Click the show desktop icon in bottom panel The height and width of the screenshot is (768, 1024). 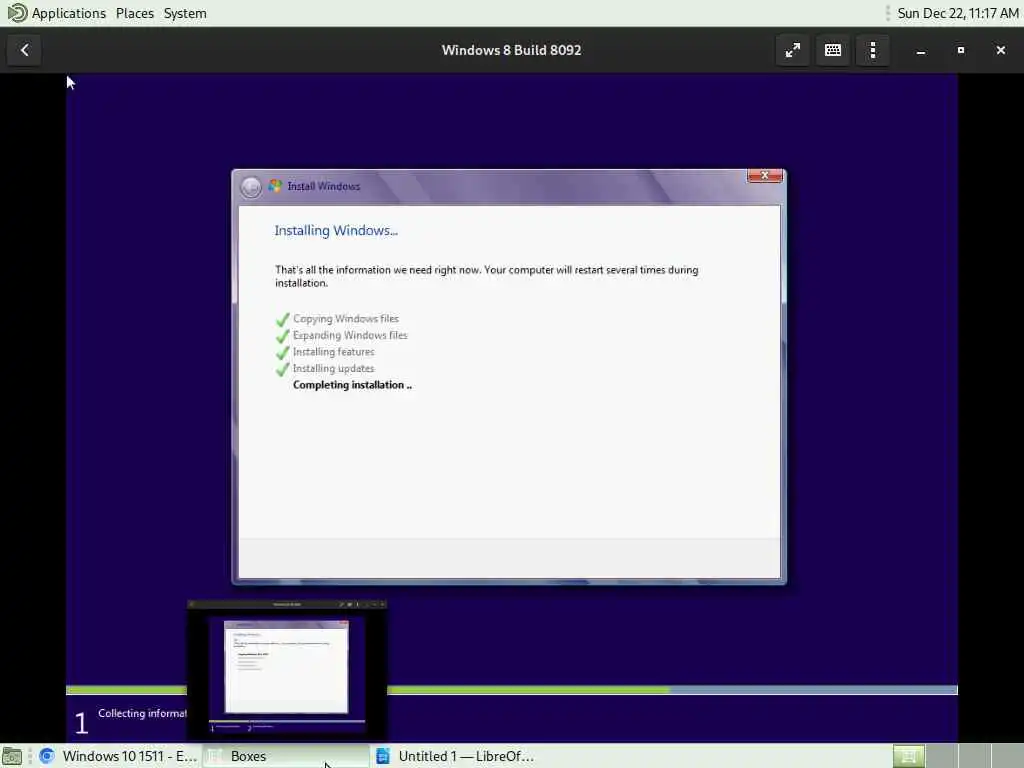point(12,757)
